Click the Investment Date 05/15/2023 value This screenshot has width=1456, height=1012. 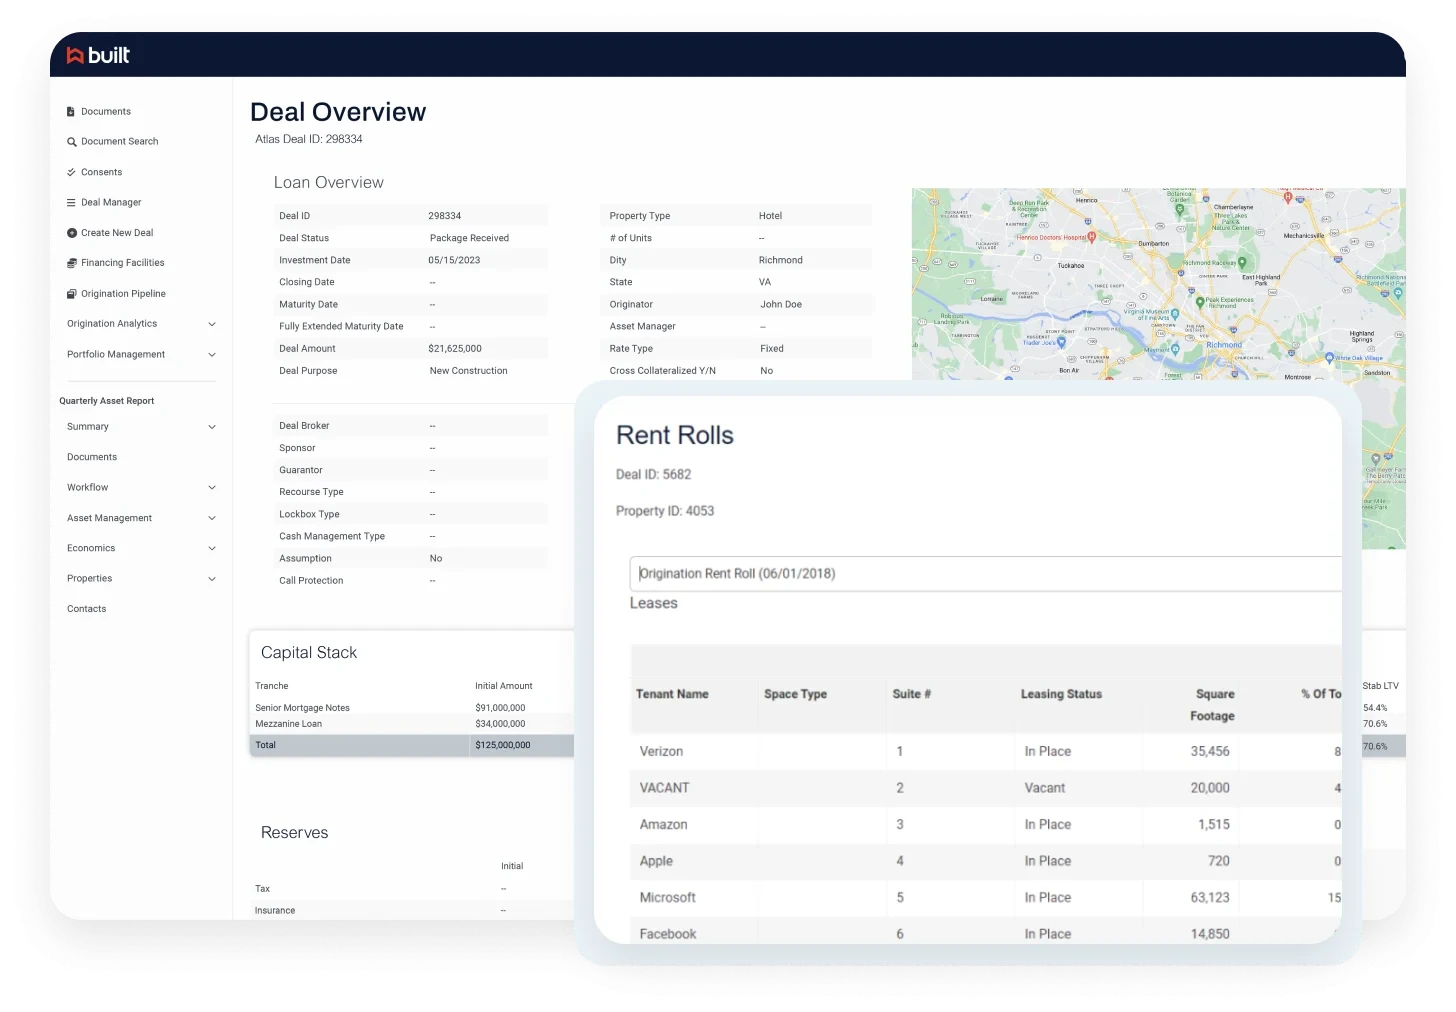point(454,260)
